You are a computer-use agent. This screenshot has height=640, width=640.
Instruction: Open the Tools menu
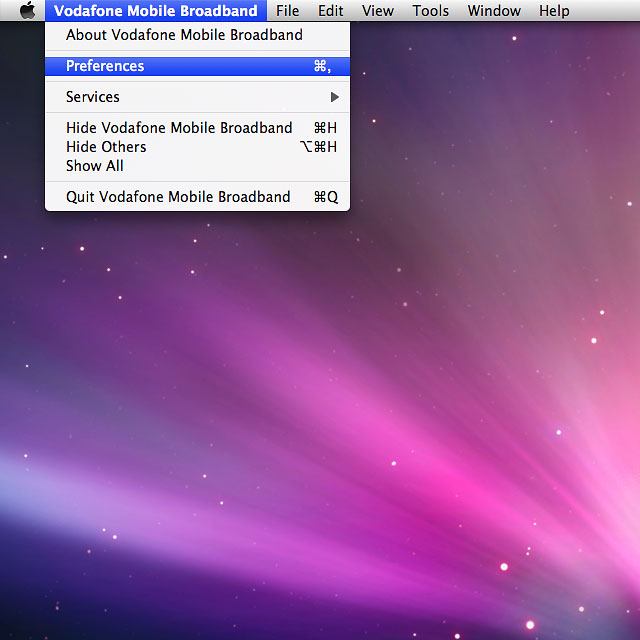430,11
